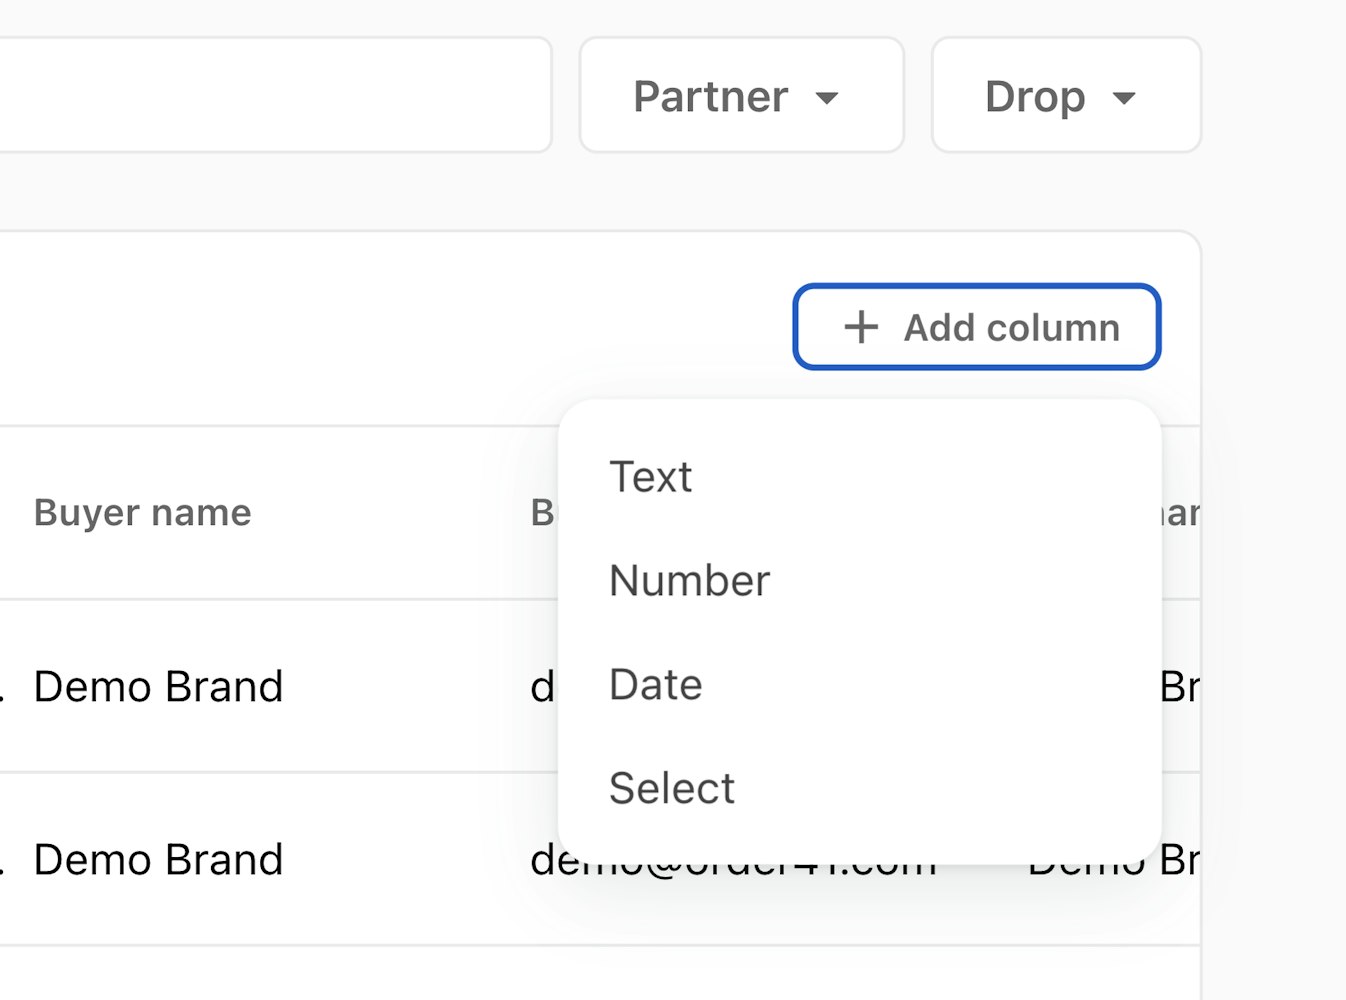Viewport: 1346px width, 1000px height.
Task: Choose Number column type
Action: (x=860, y=581)
